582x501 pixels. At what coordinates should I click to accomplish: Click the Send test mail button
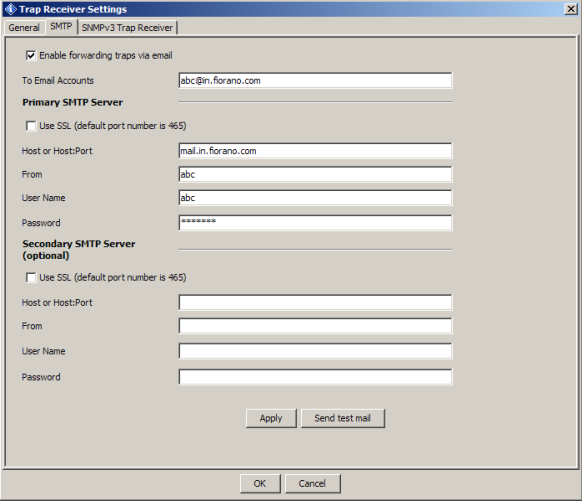[x=343, y=418]
